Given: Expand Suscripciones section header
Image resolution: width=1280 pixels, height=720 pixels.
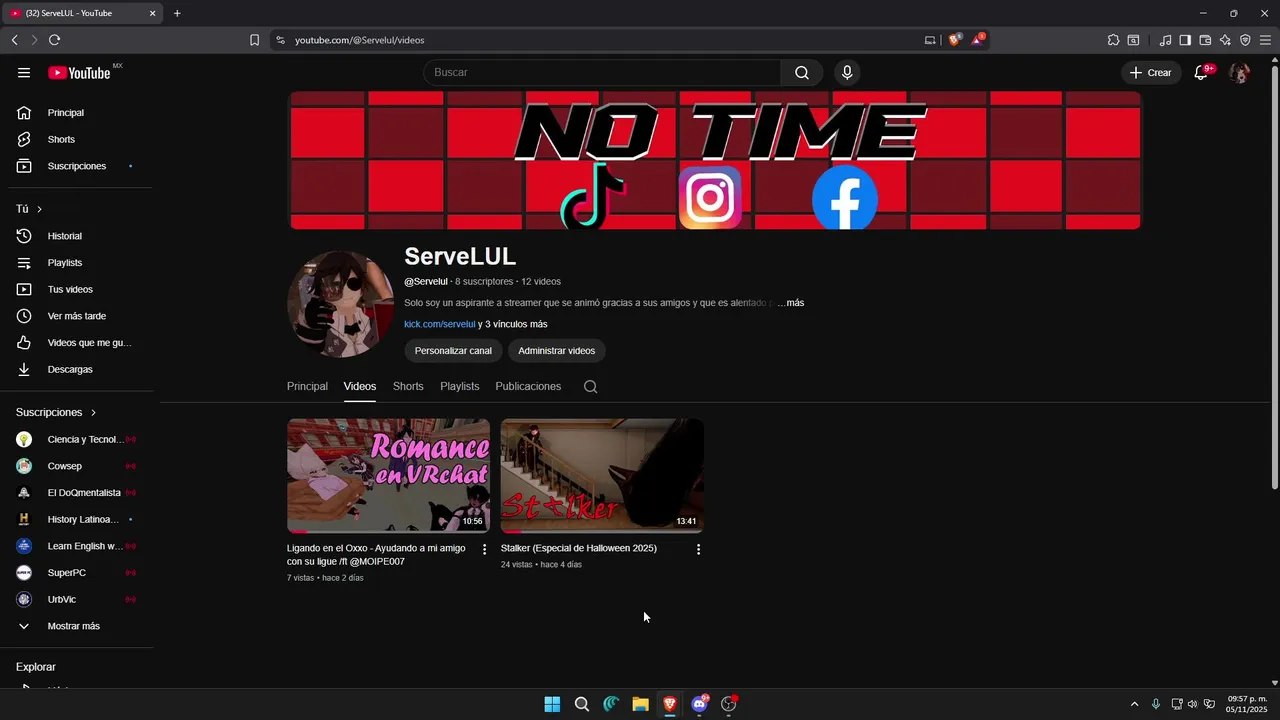Looking at the screenshot, I should (x=56, y=412).
